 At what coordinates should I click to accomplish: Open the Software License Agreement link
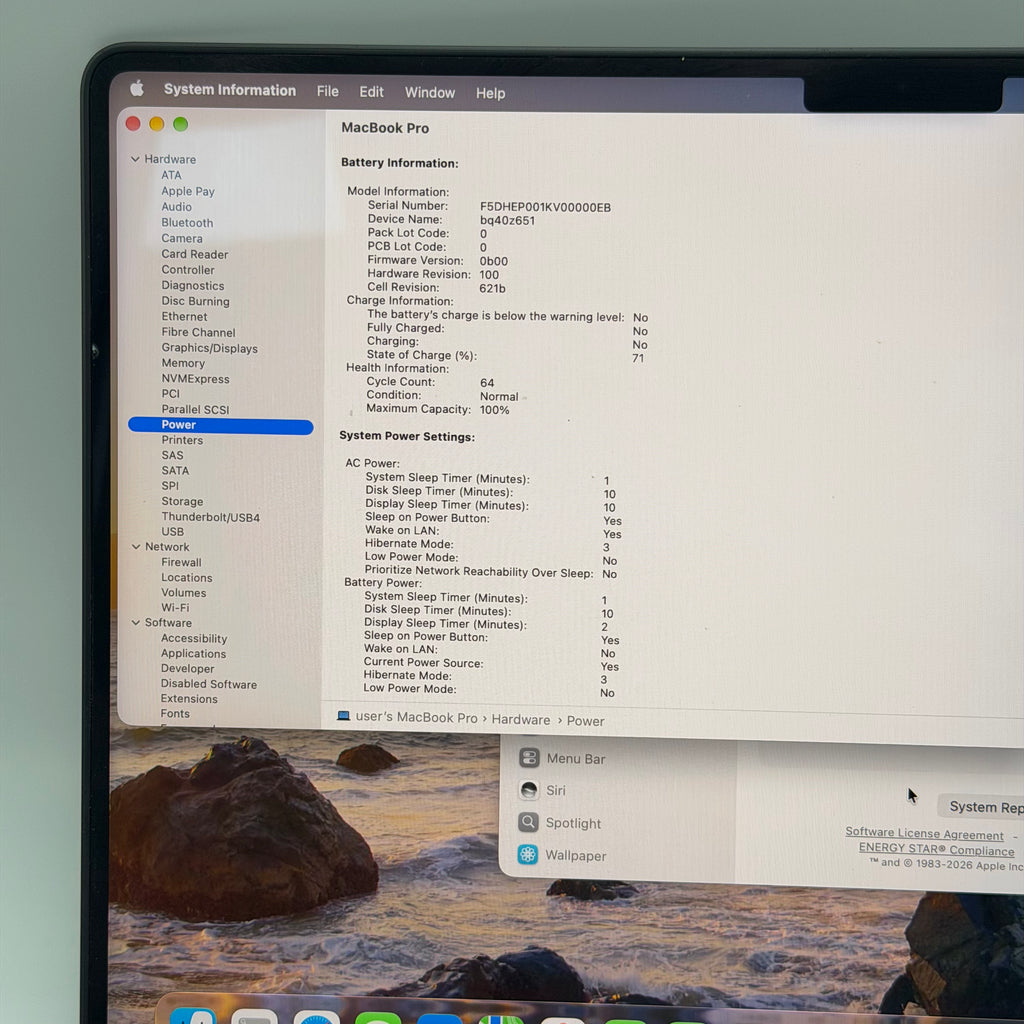pos(924,833)
